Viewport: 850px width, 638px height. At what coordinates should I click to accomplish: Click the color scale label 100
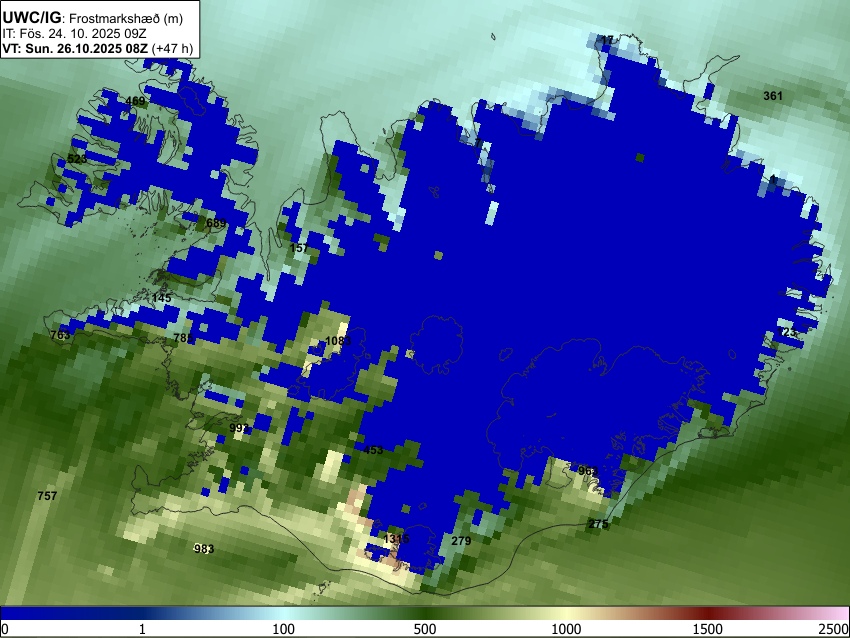click(x=284, y=629)
